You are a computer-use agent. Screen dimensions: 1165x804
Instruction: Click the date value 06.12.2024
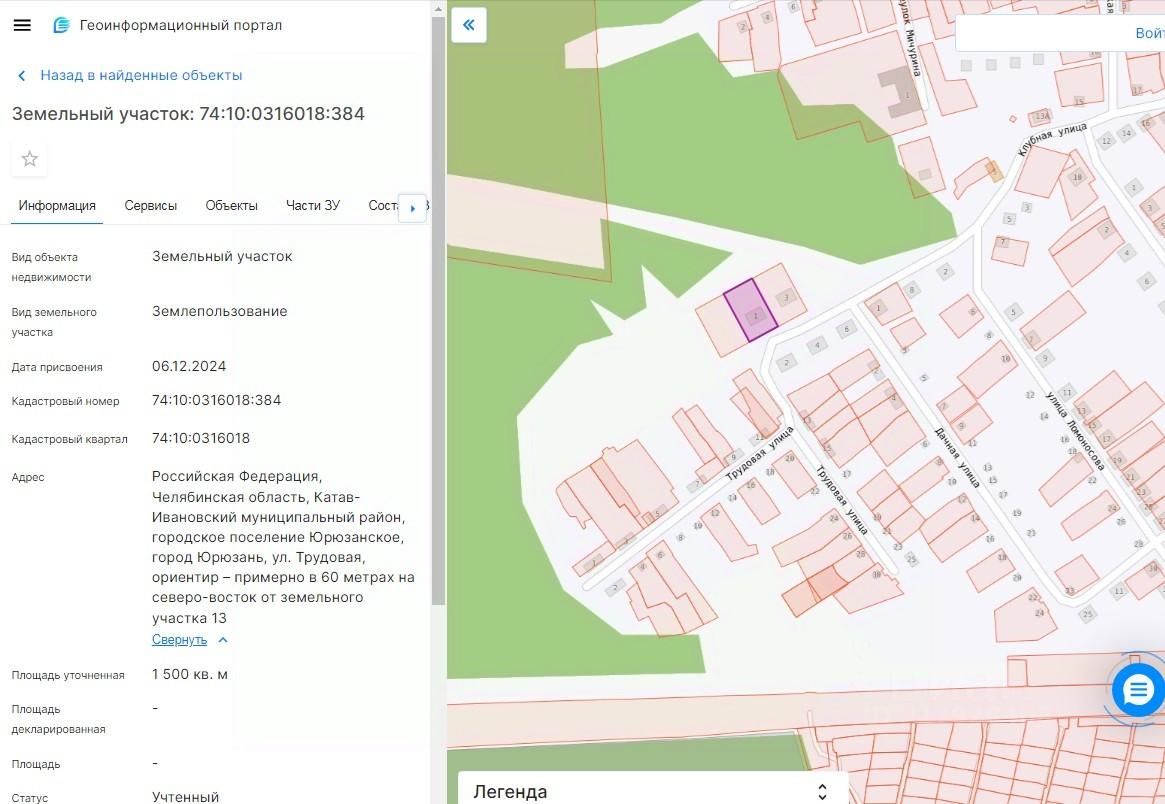[x=189, y=366]
